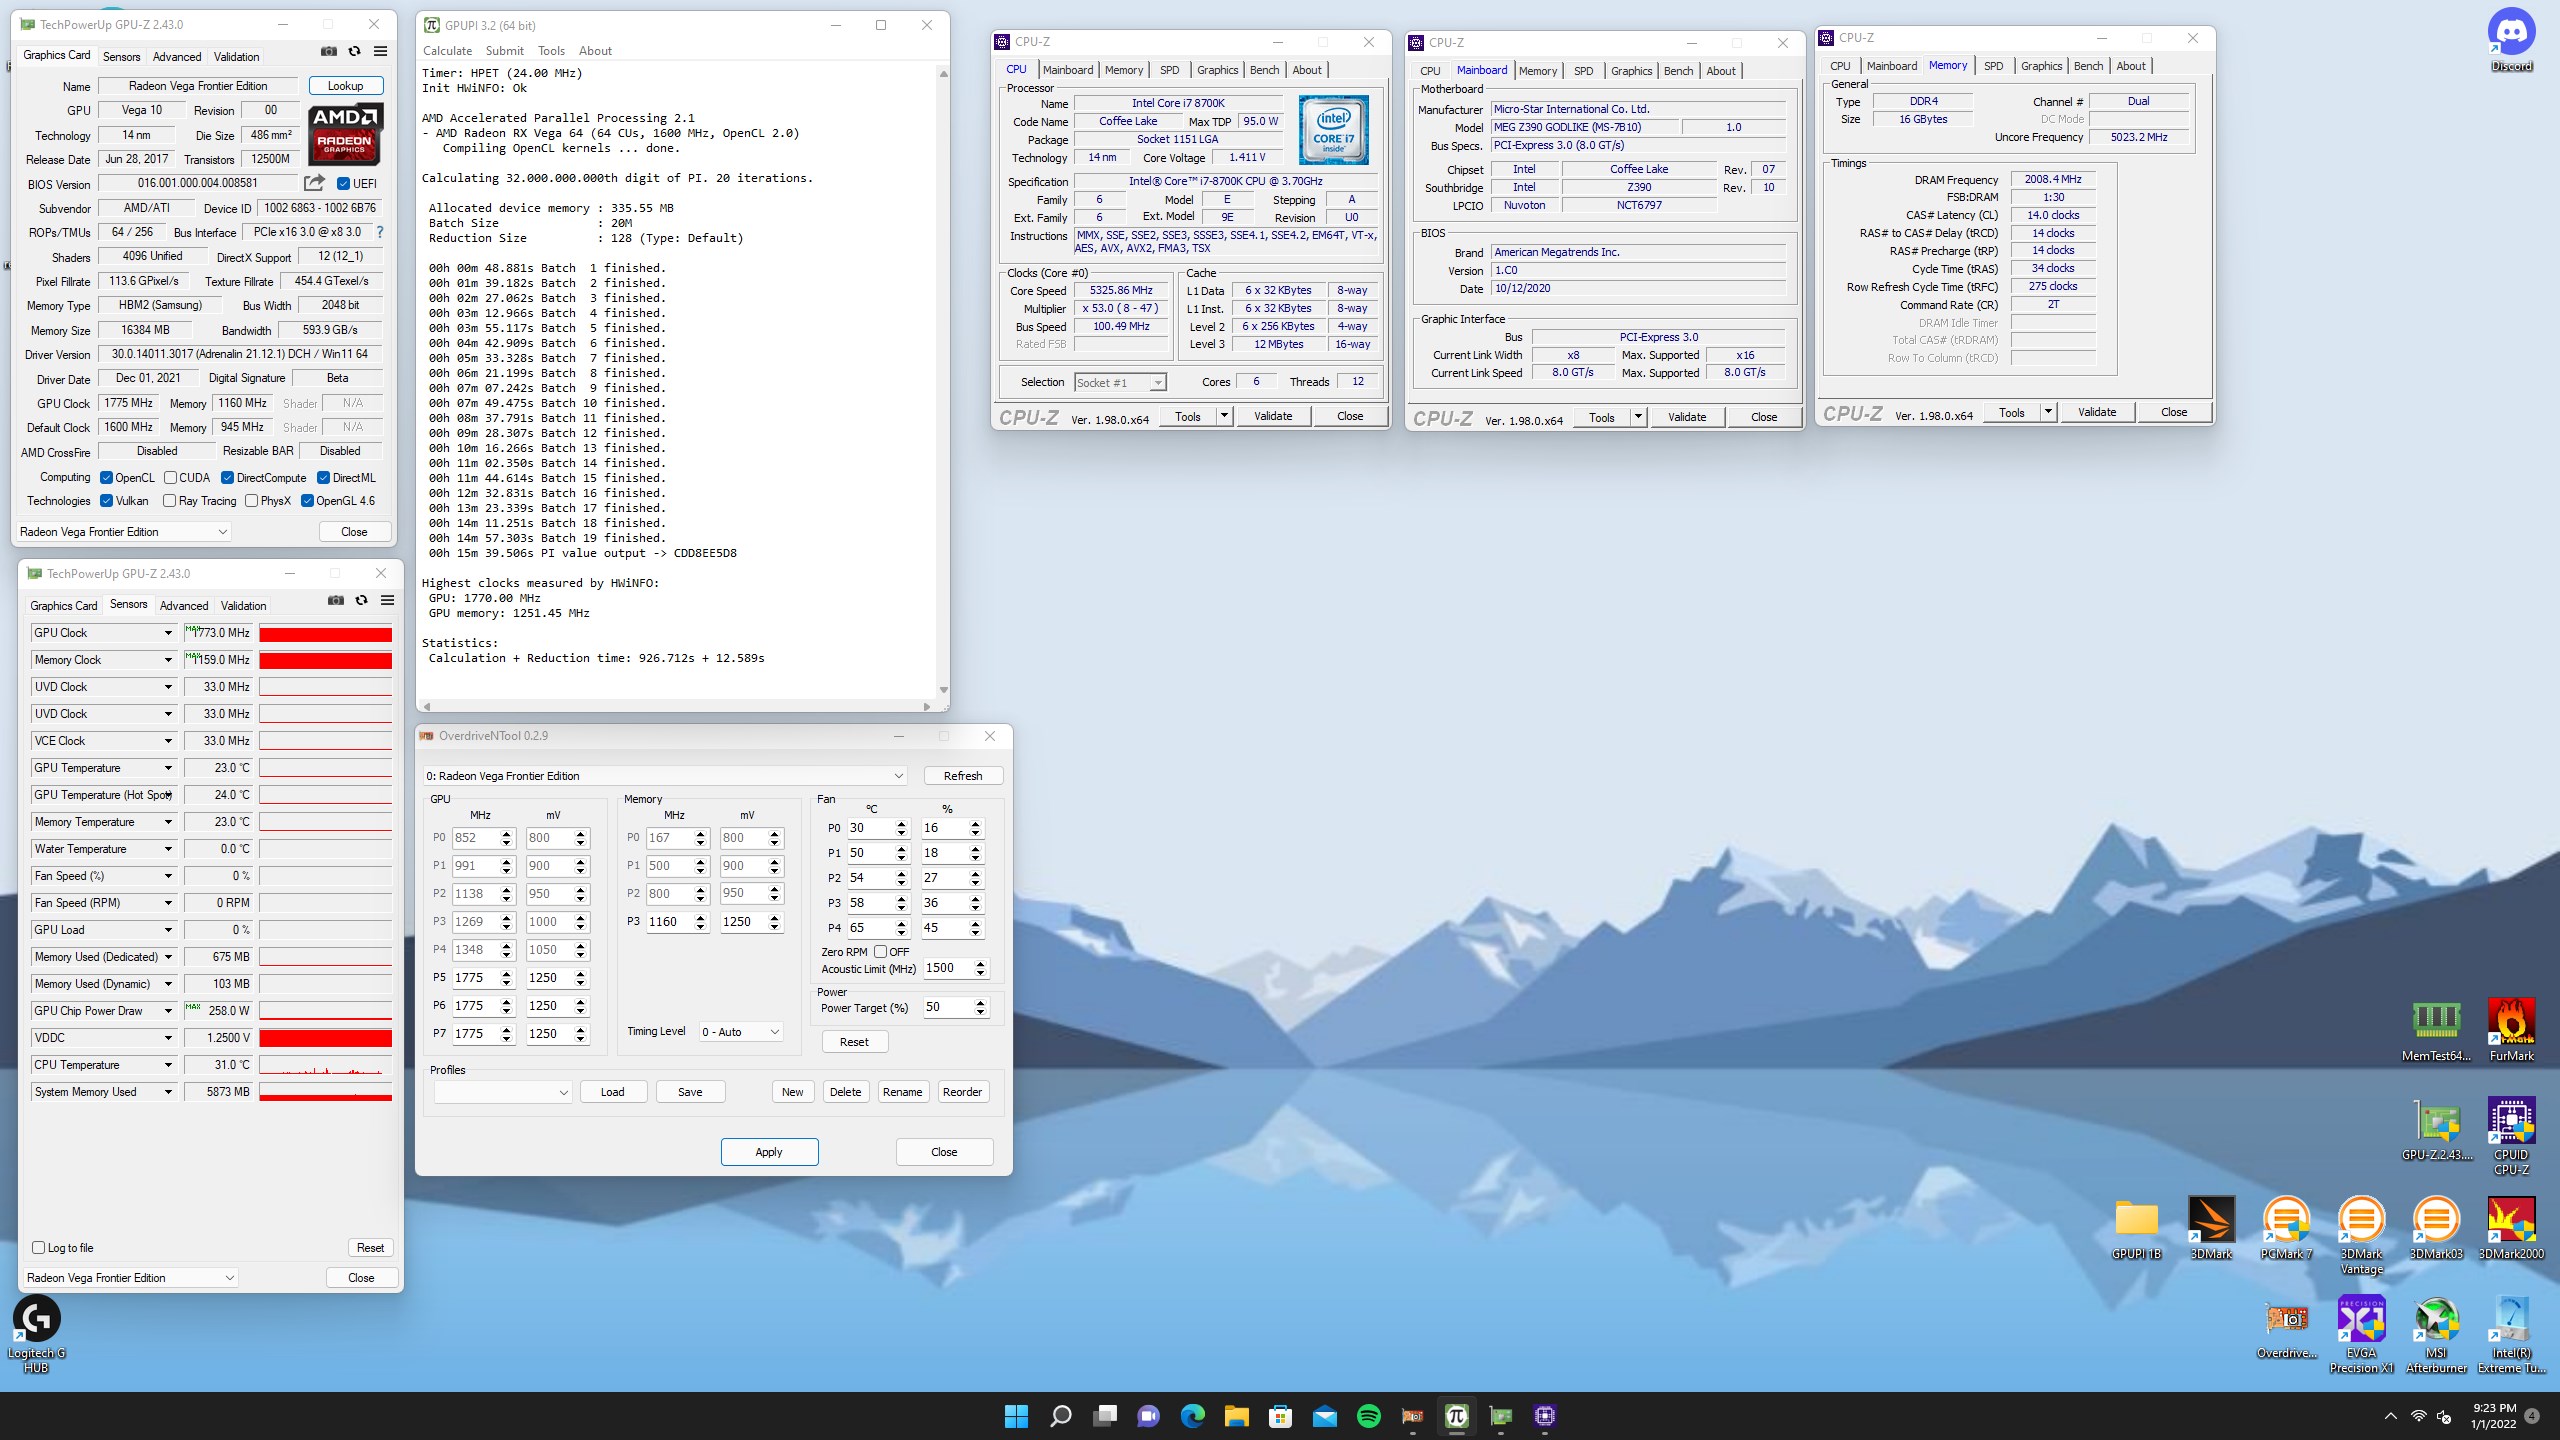Expand the Memory Clock sensor dropdown
This screenshot has width=2560, height=1440.
(x=168, y=660)
